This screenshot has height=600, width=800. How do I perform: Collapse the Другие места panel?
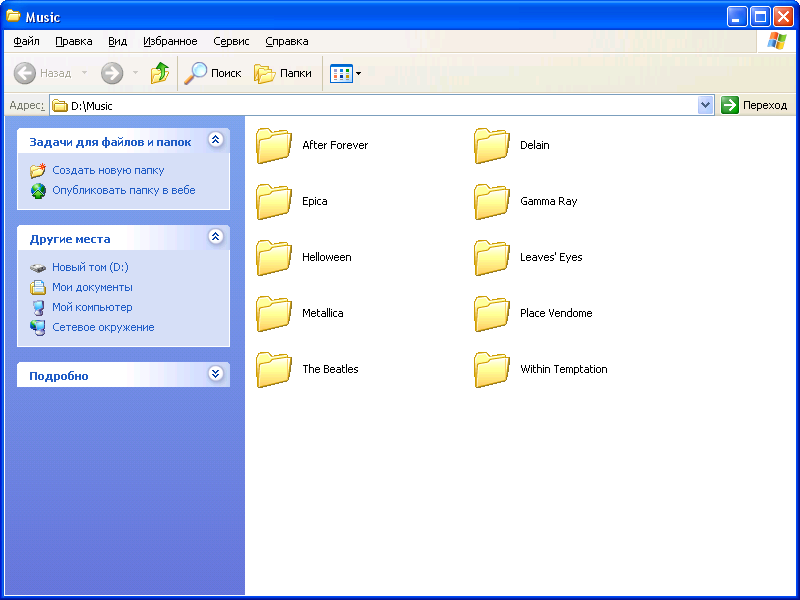(215, 238)
